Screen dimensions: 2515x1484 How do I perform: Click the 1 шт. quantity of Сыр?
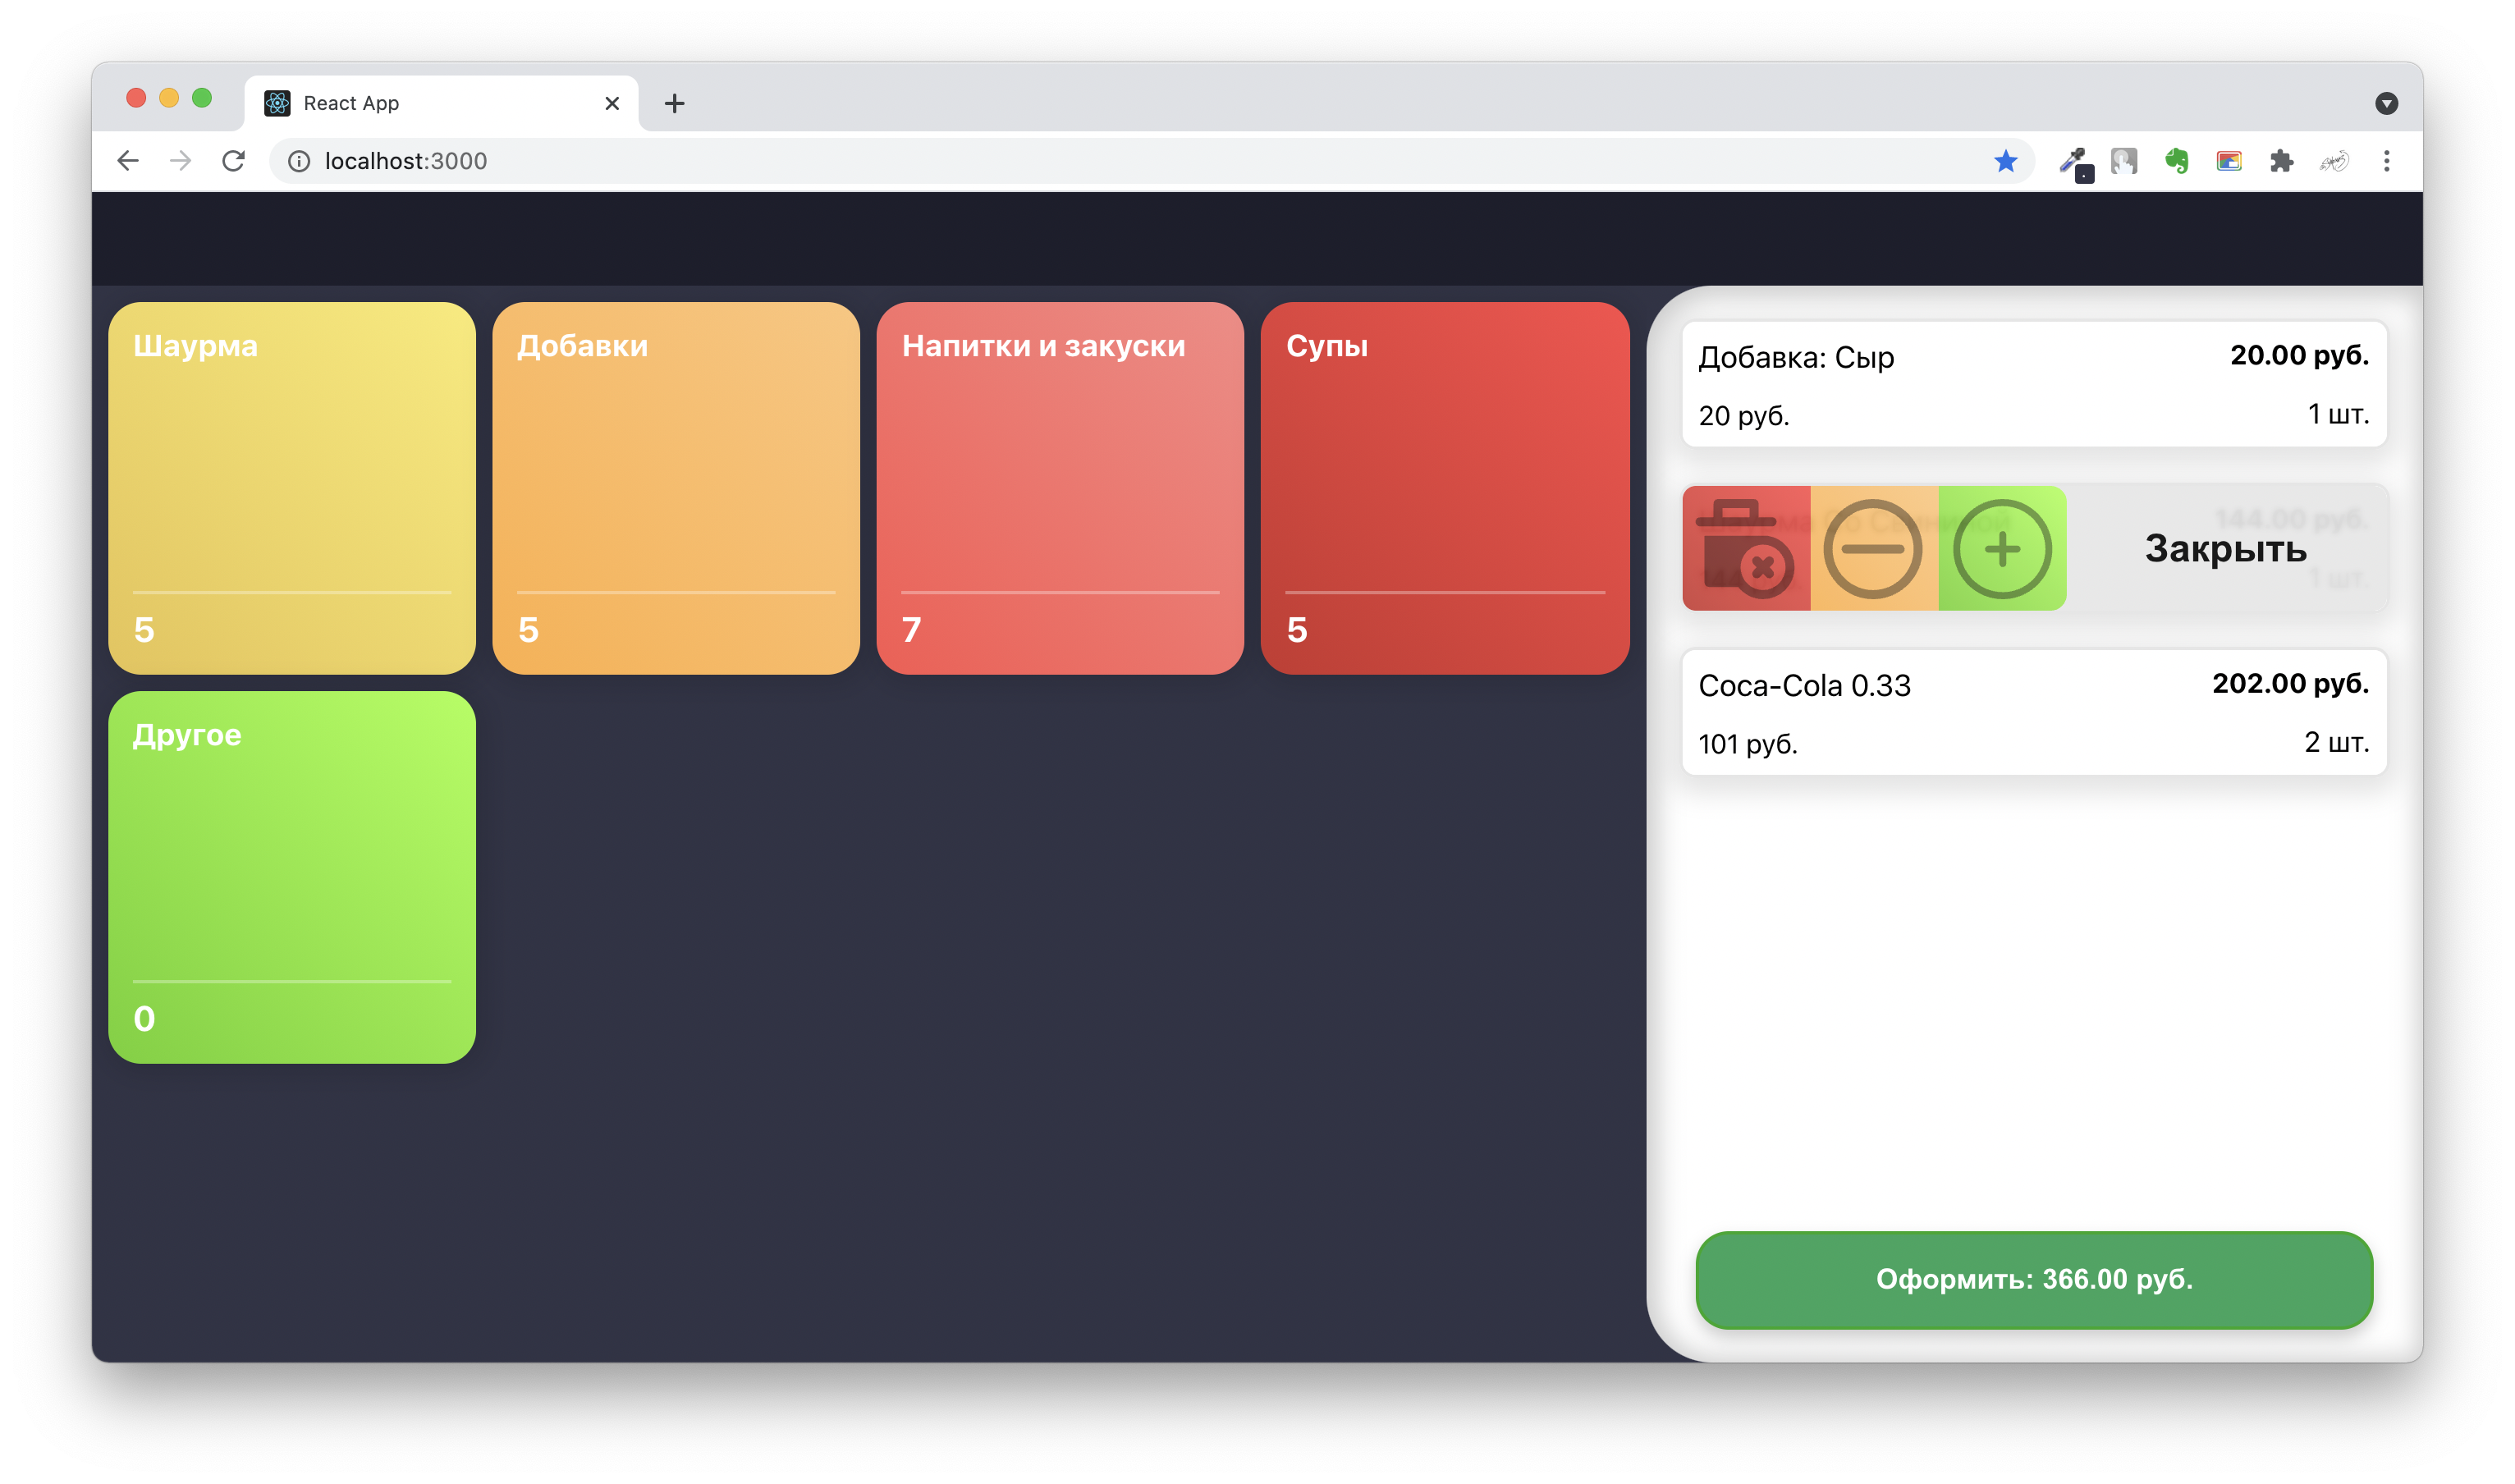tap(2338, 414)
